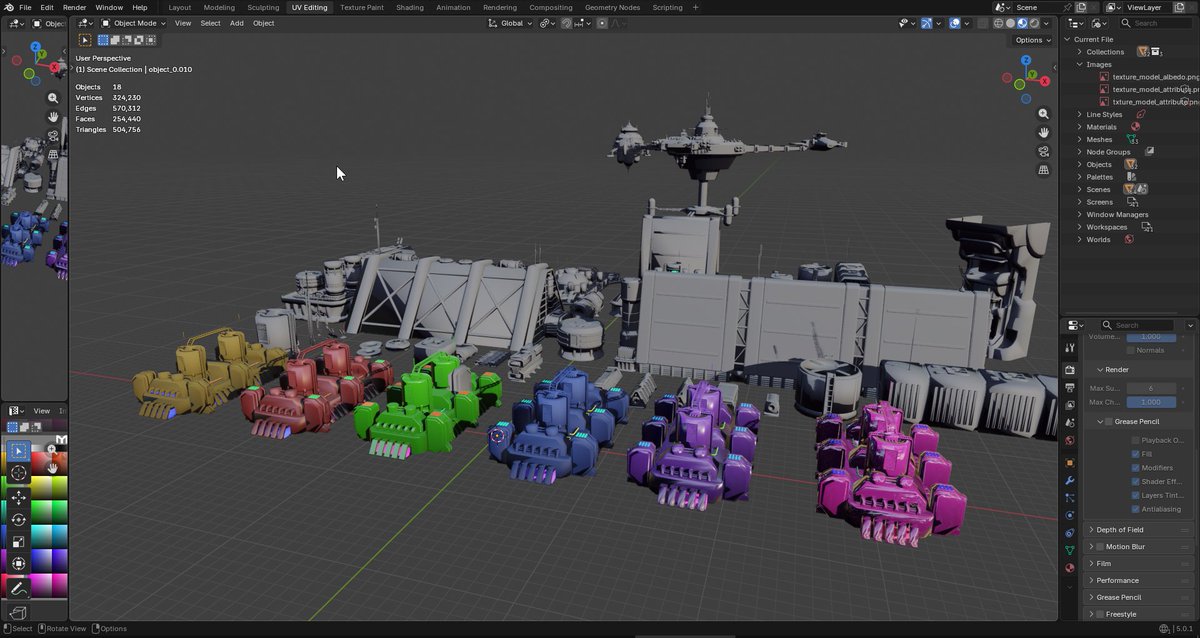Select the Move tool in UV editor toolbar
This screenshot has width=1200, height=638.
(18, 497)
